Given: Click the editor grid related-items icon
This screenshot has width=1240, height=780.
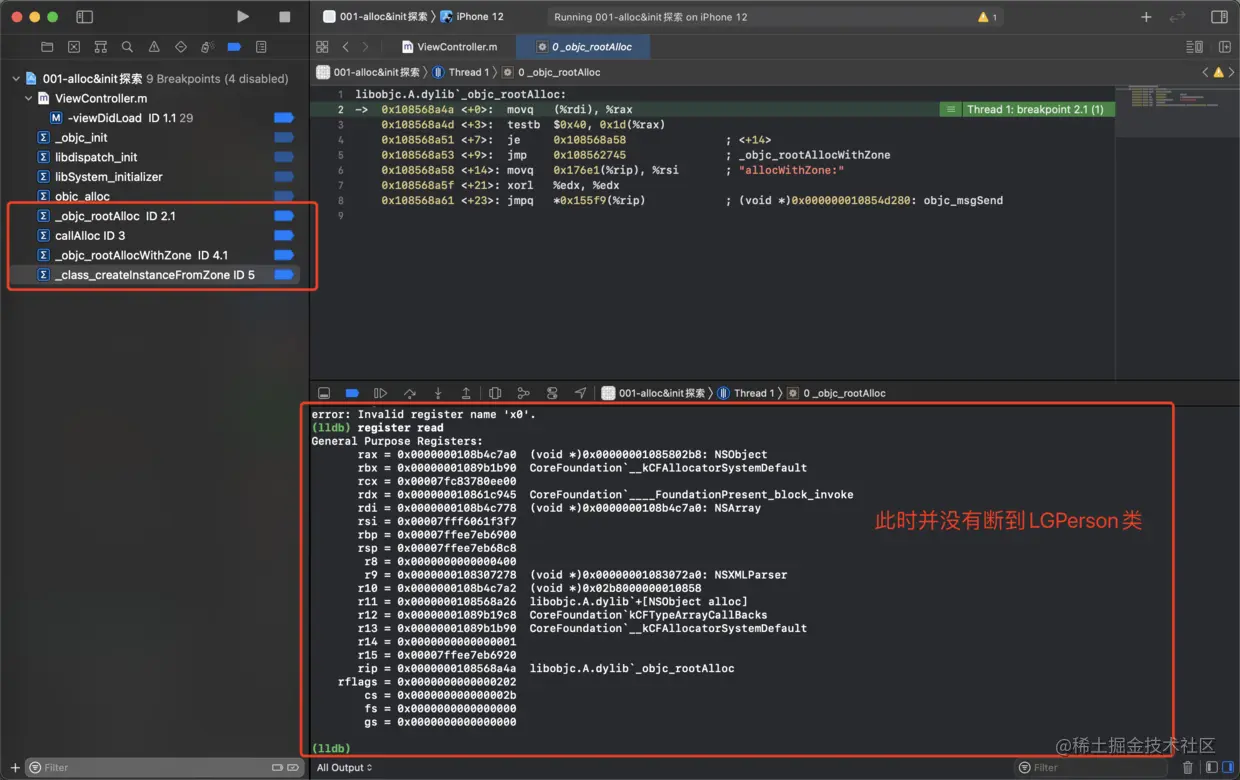Looking at the screenshot, I should point(322,47).
